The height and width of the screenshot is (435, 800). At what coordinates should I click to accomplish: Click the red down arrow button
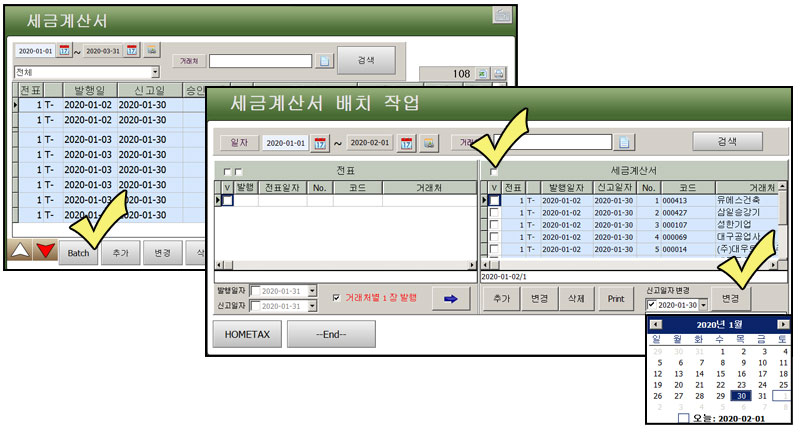point(45,250)
